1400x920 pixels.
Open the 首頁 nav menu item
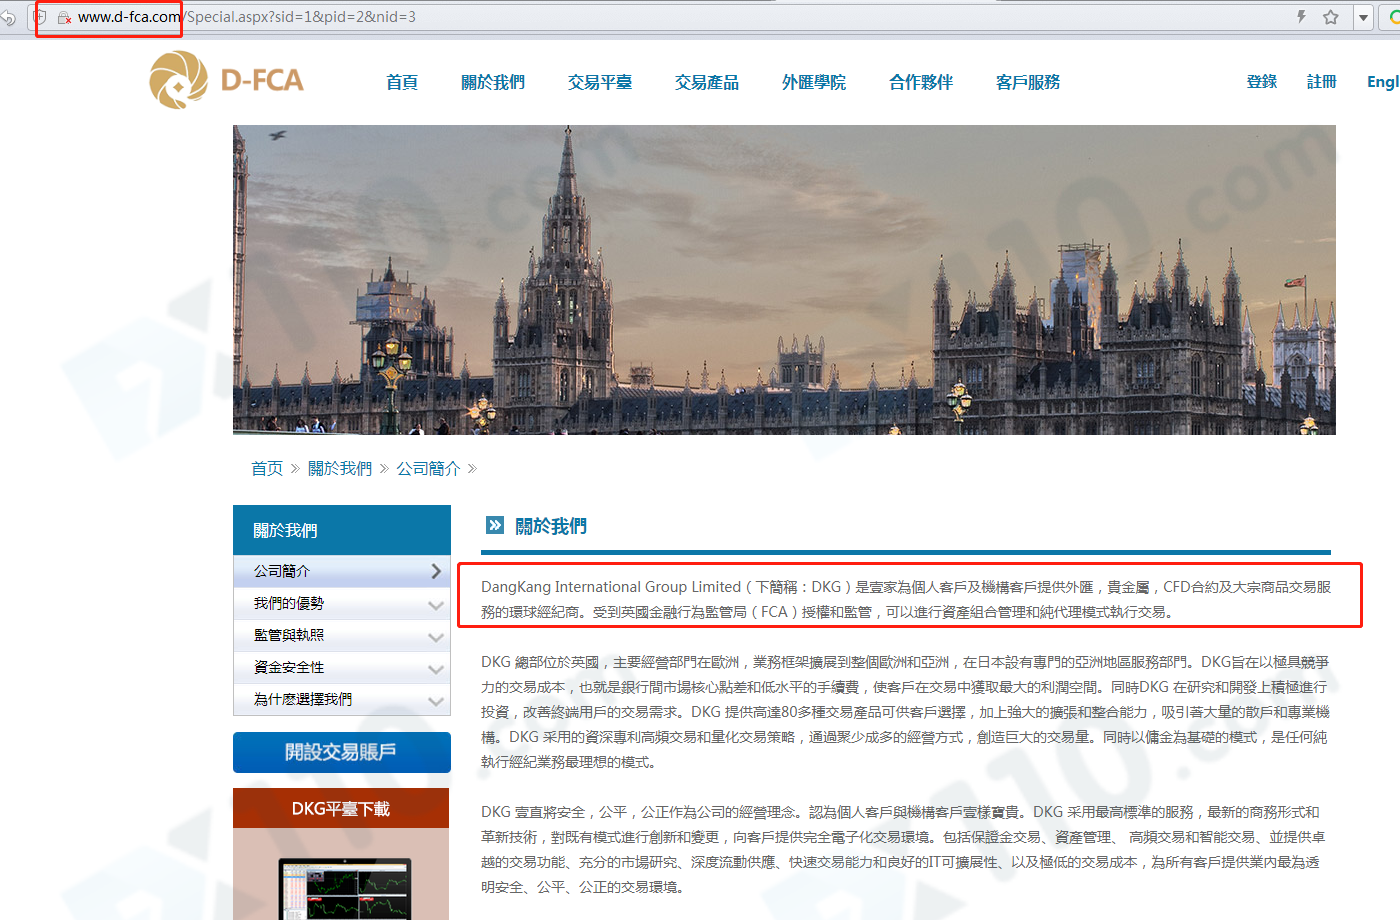tap(402, 82)
